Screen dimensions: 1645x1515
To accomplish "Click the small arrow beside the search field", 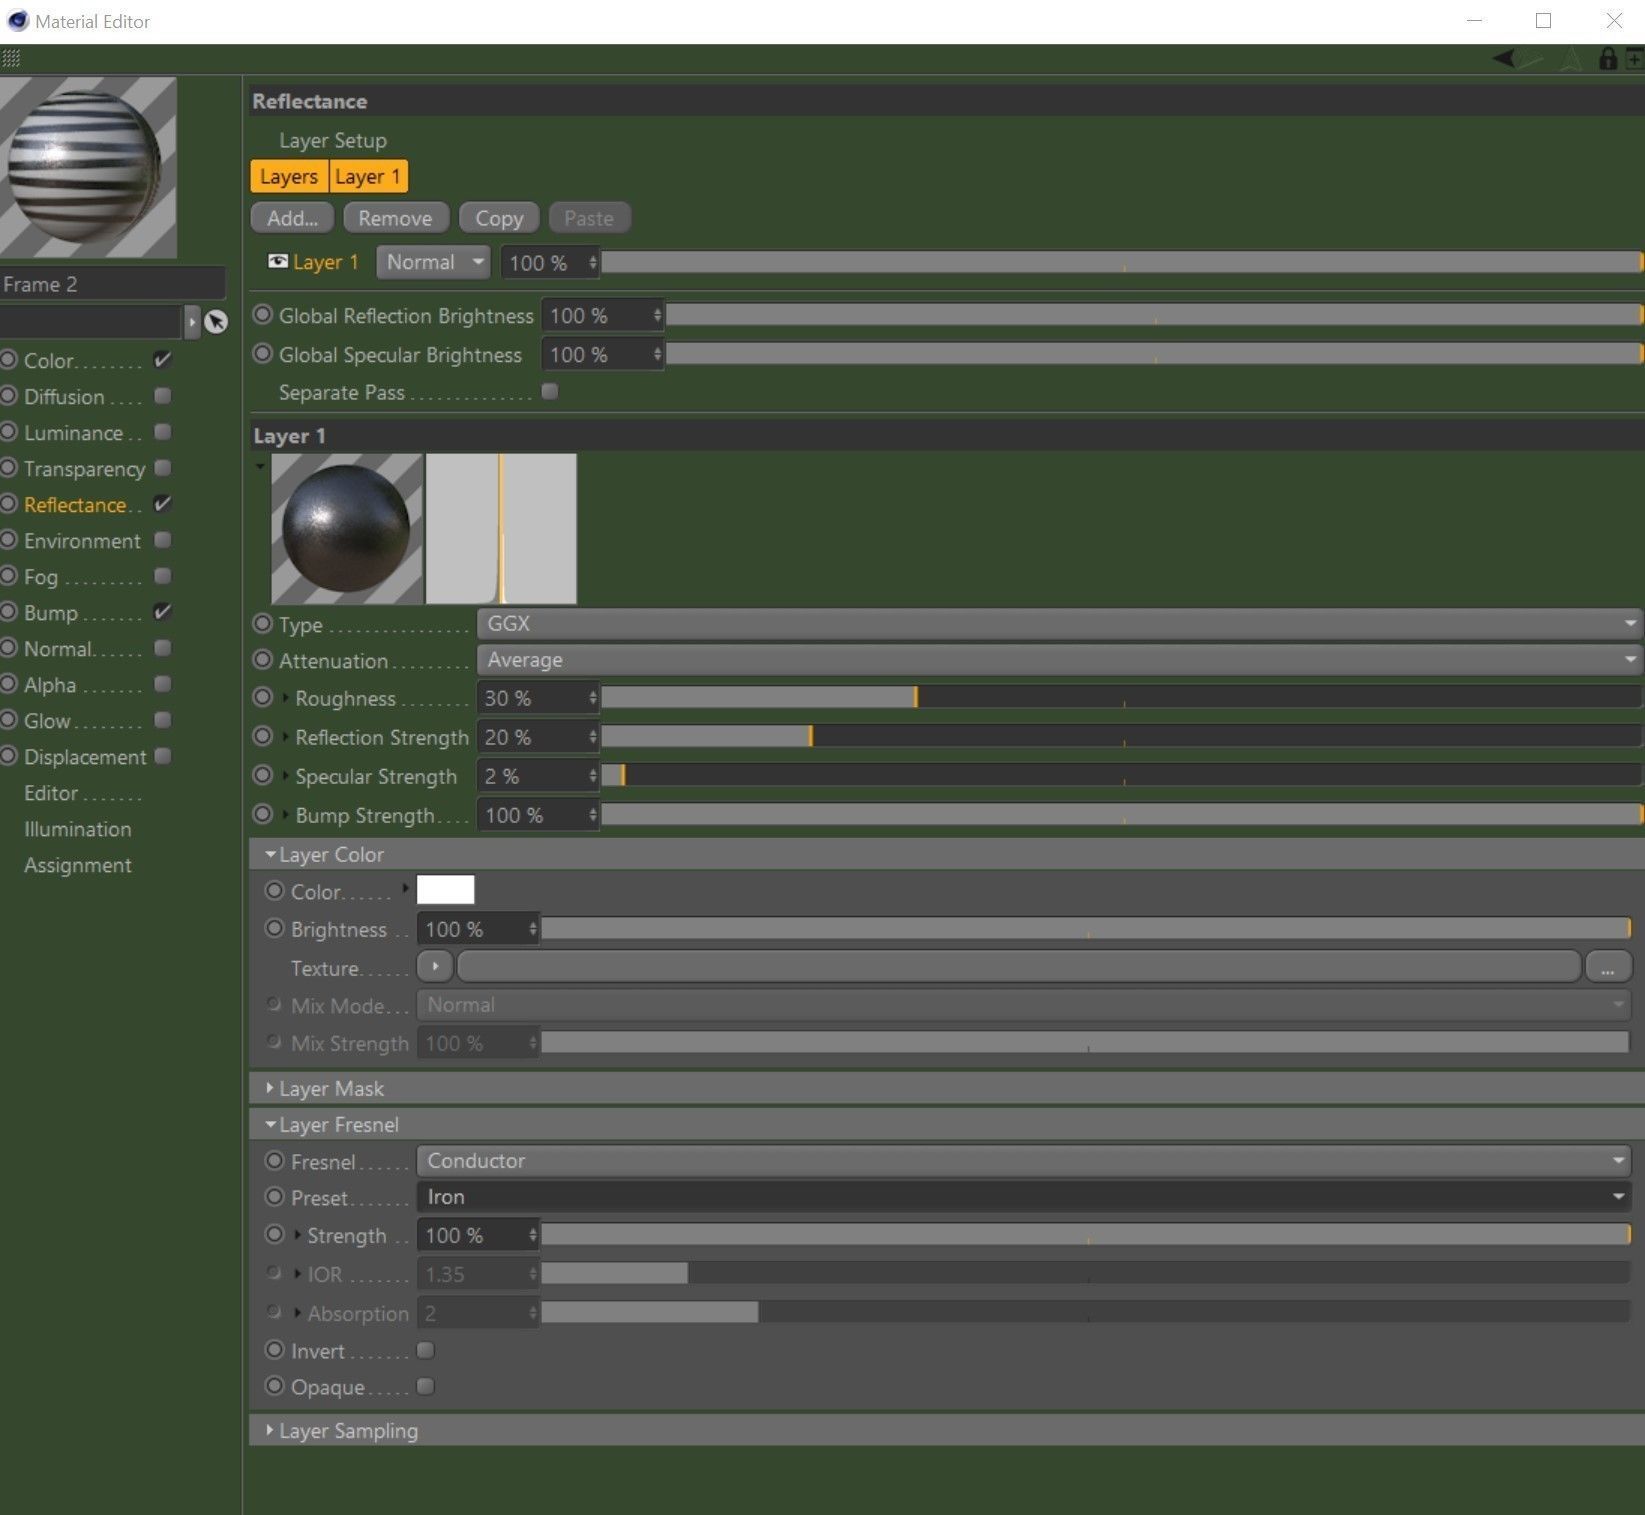I will [x=192, y=321].
